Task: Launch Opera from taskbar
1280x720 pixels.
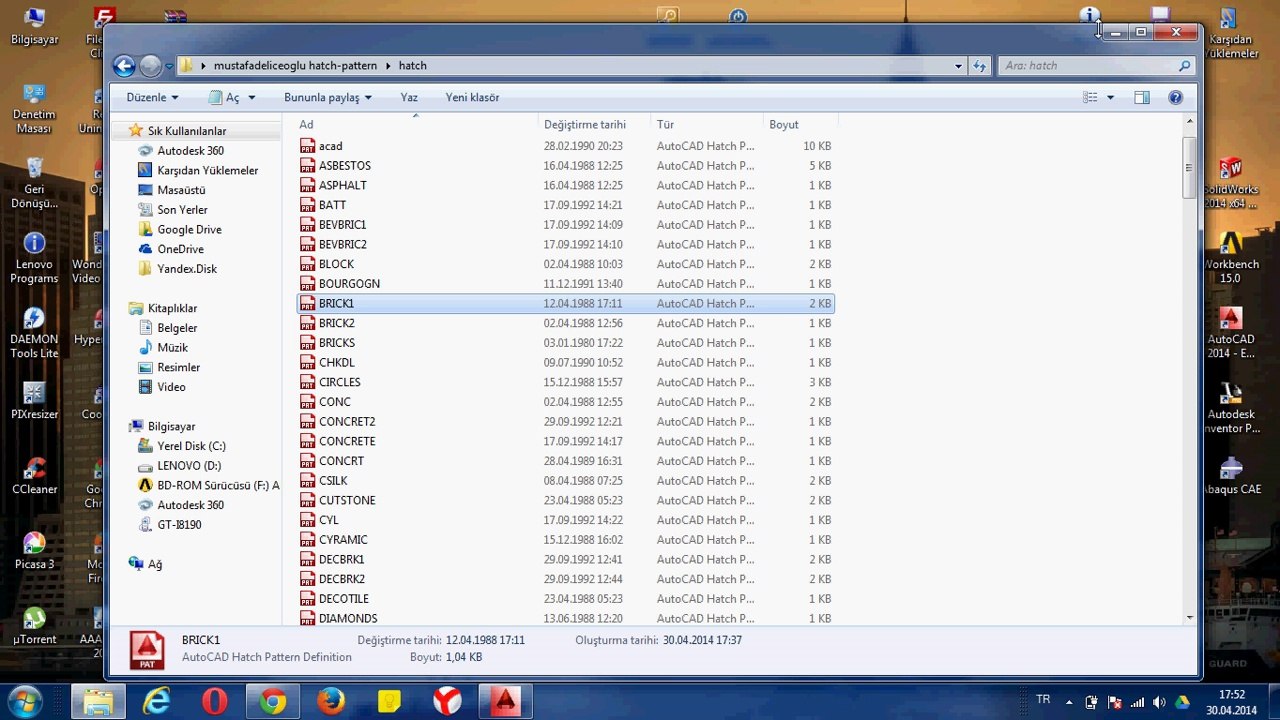Action: pos(214,701)
